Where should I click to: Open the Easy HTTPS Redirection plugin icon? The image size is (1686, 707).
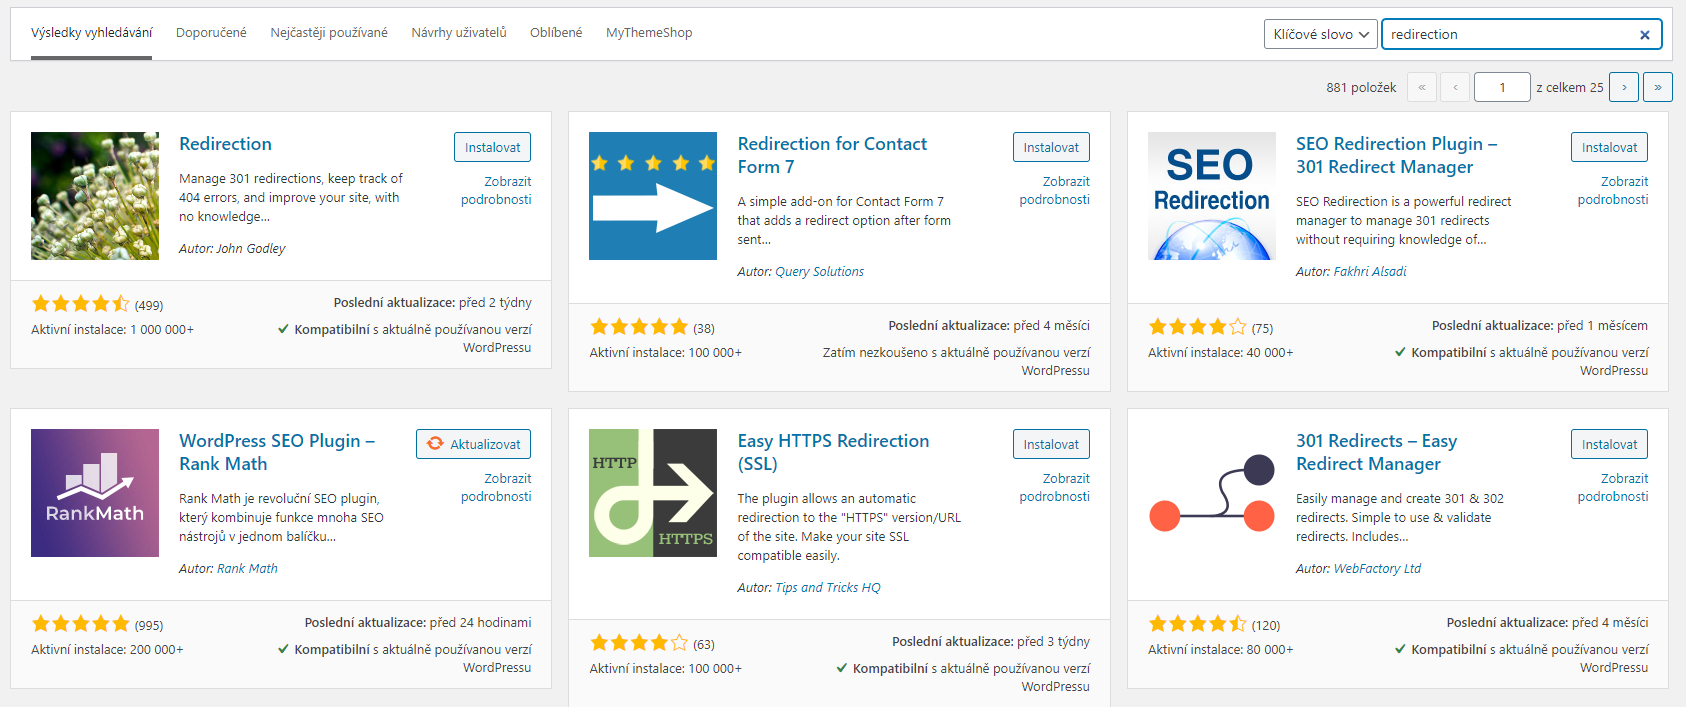653,493
